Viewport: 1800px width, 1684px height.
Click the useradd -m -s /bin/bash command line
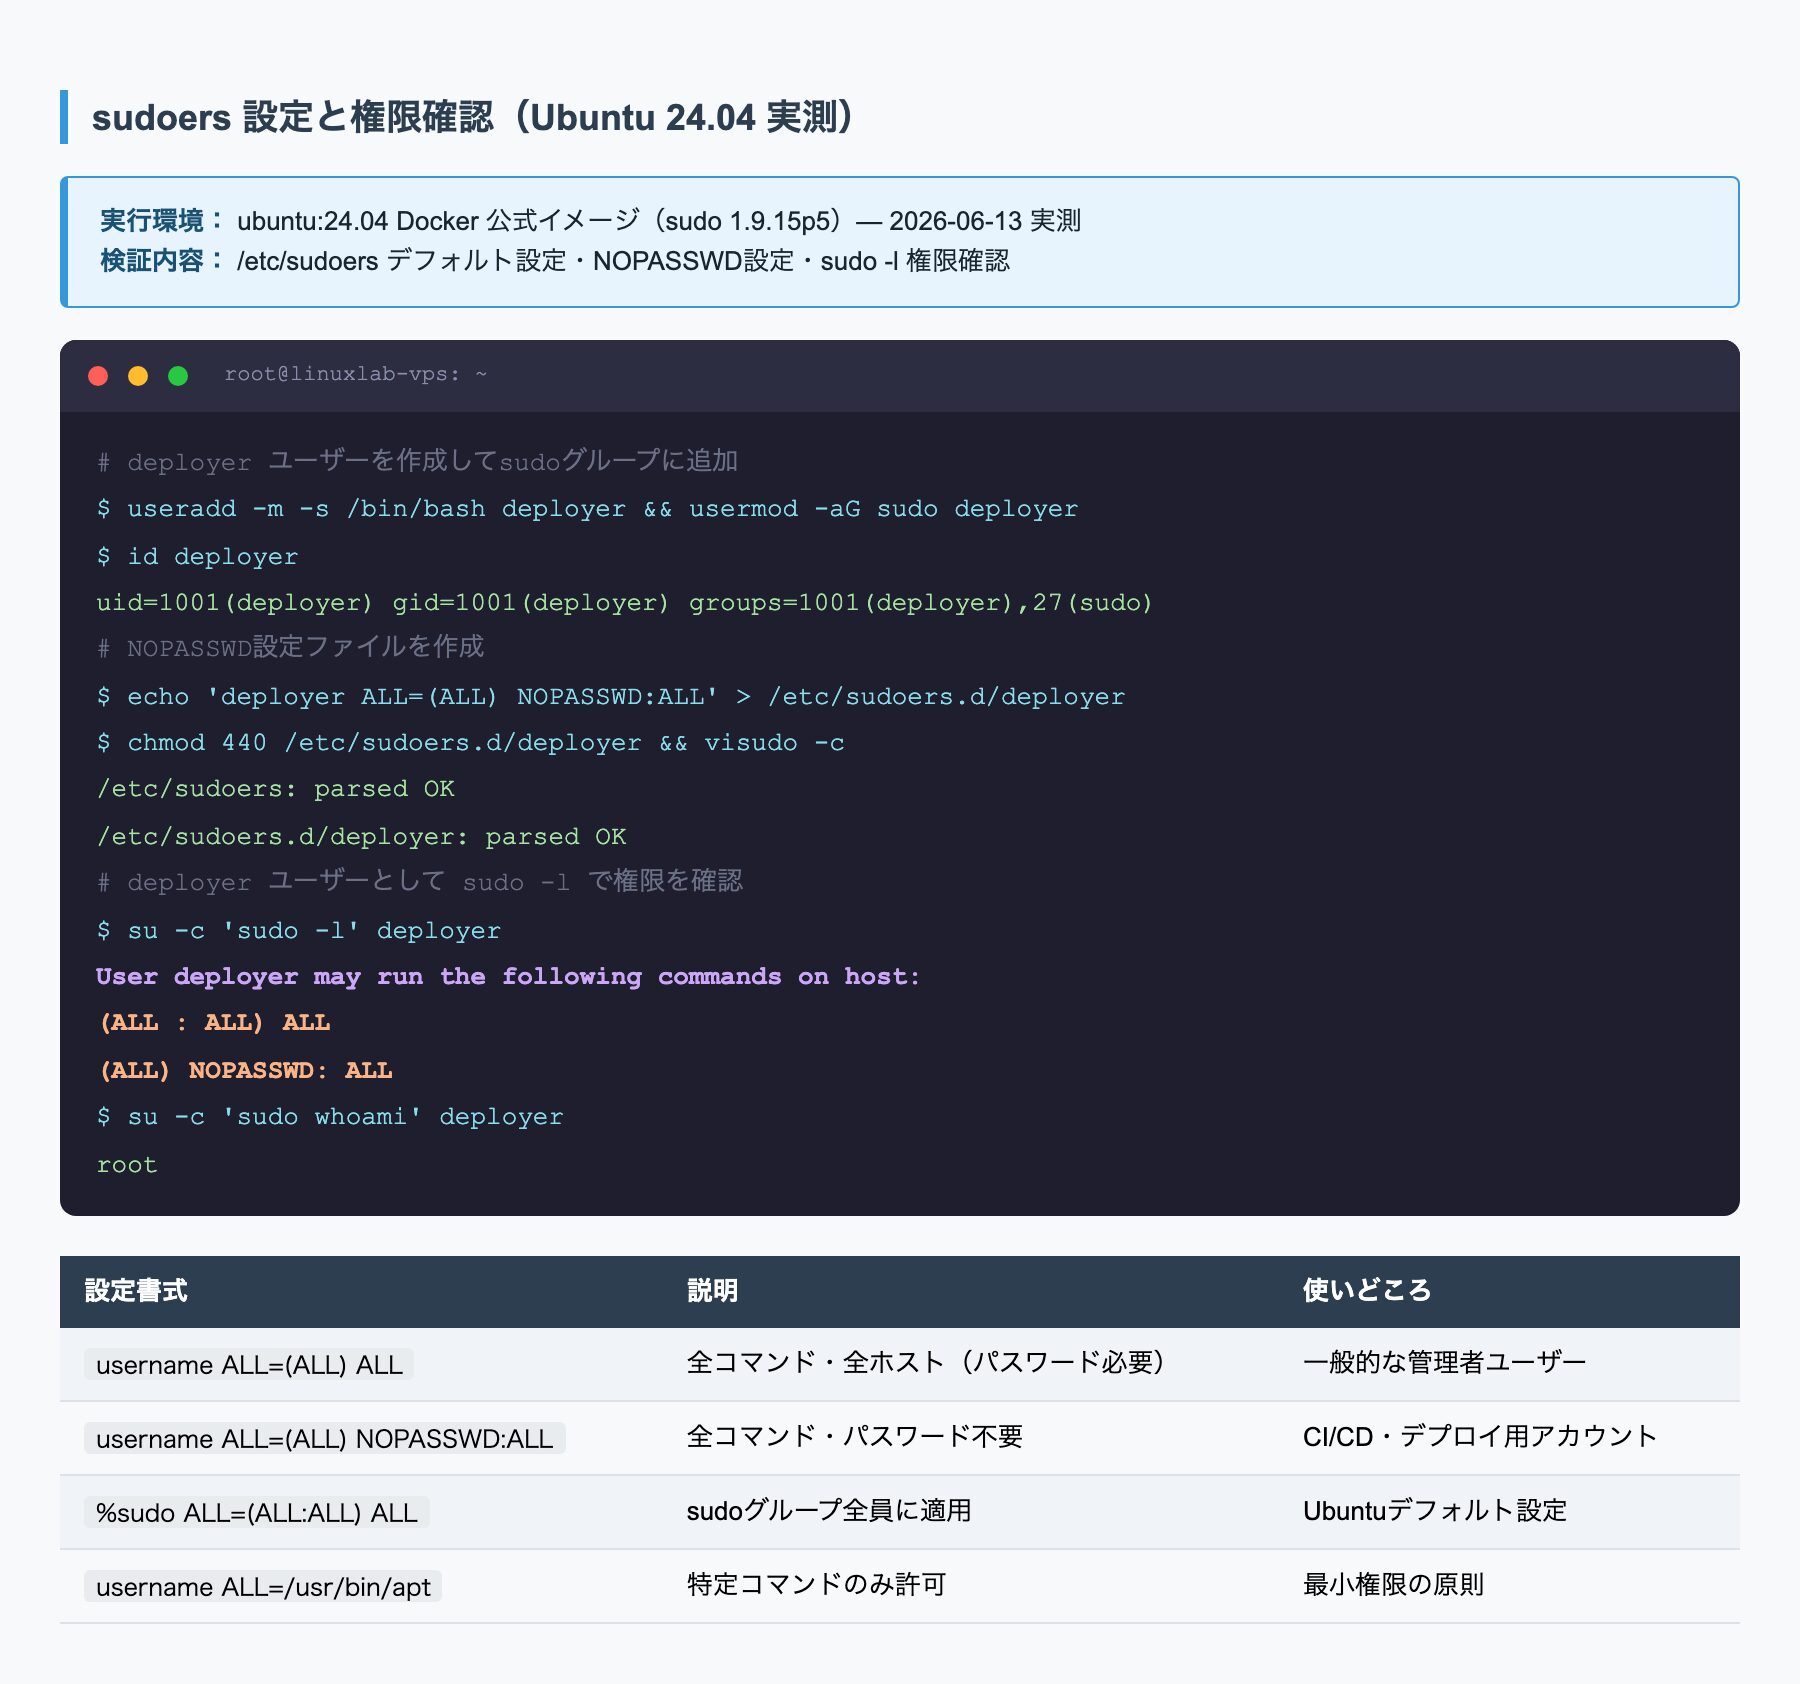[587, 509]
